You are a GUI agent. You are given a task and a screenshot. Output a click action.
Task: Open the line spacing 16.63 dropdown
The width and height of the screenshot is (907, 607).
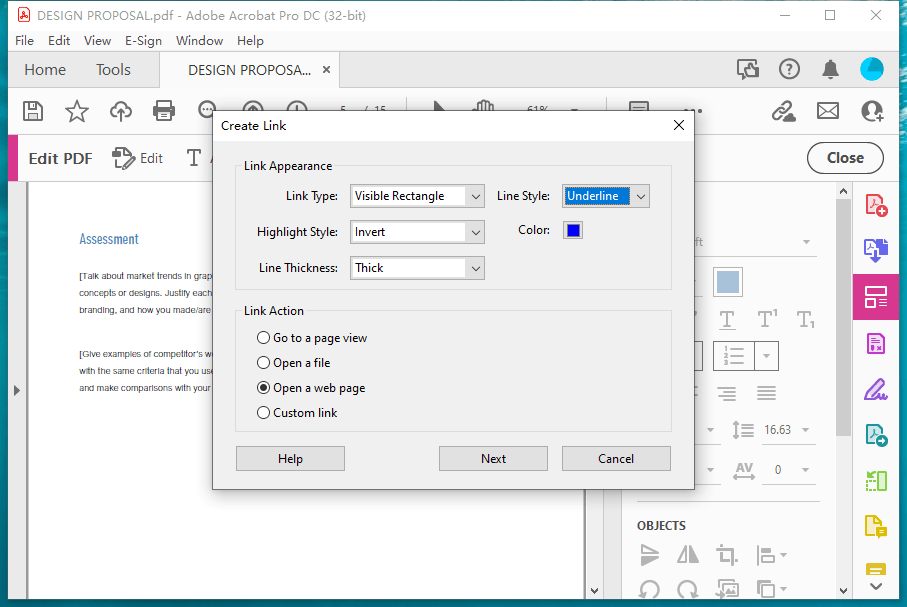pos(805,430)
